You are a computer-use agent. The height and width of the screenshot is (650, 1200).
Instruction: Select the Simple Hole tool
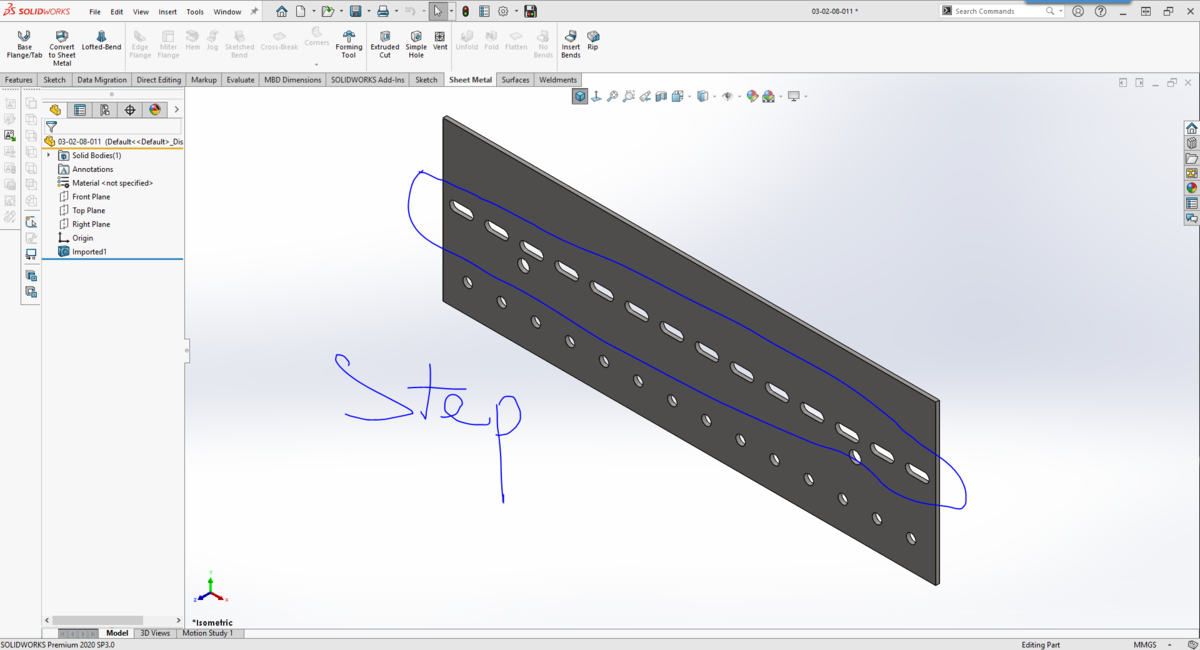(416, 45)
